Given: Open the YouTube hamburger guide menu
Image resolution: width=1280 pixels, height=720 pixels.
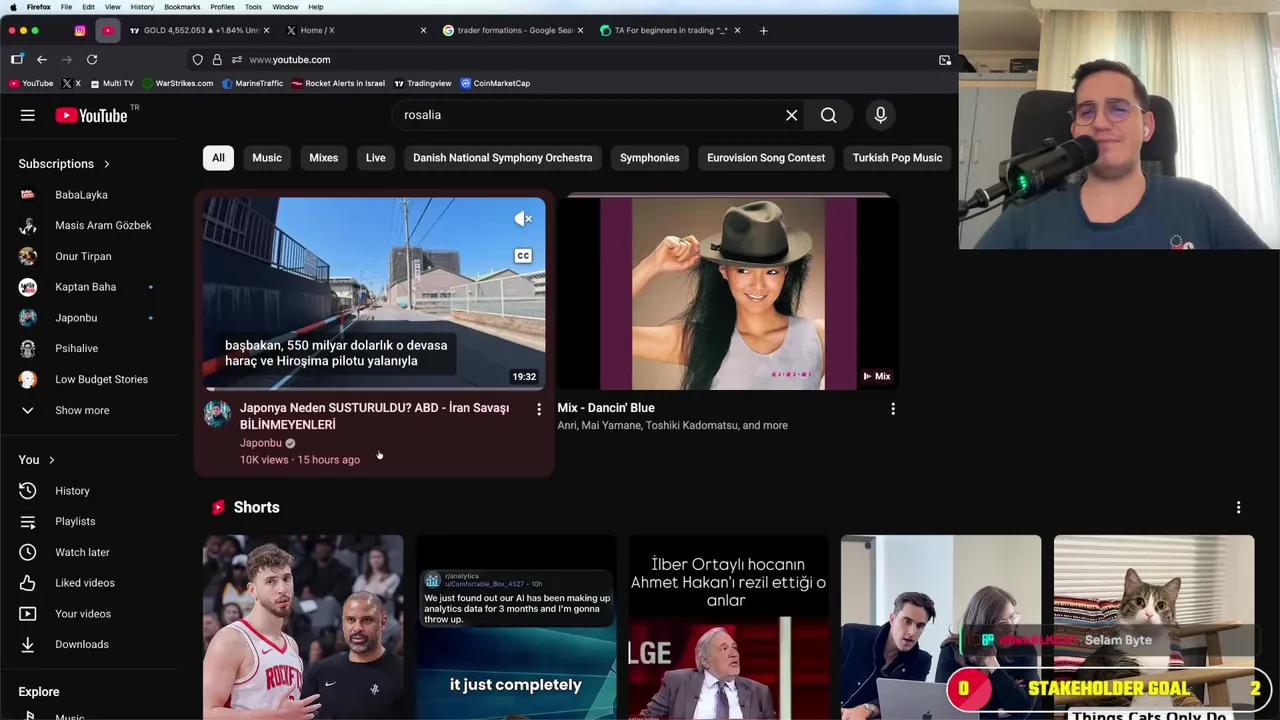Looking at the screenshot, I should tap(28, 116).
